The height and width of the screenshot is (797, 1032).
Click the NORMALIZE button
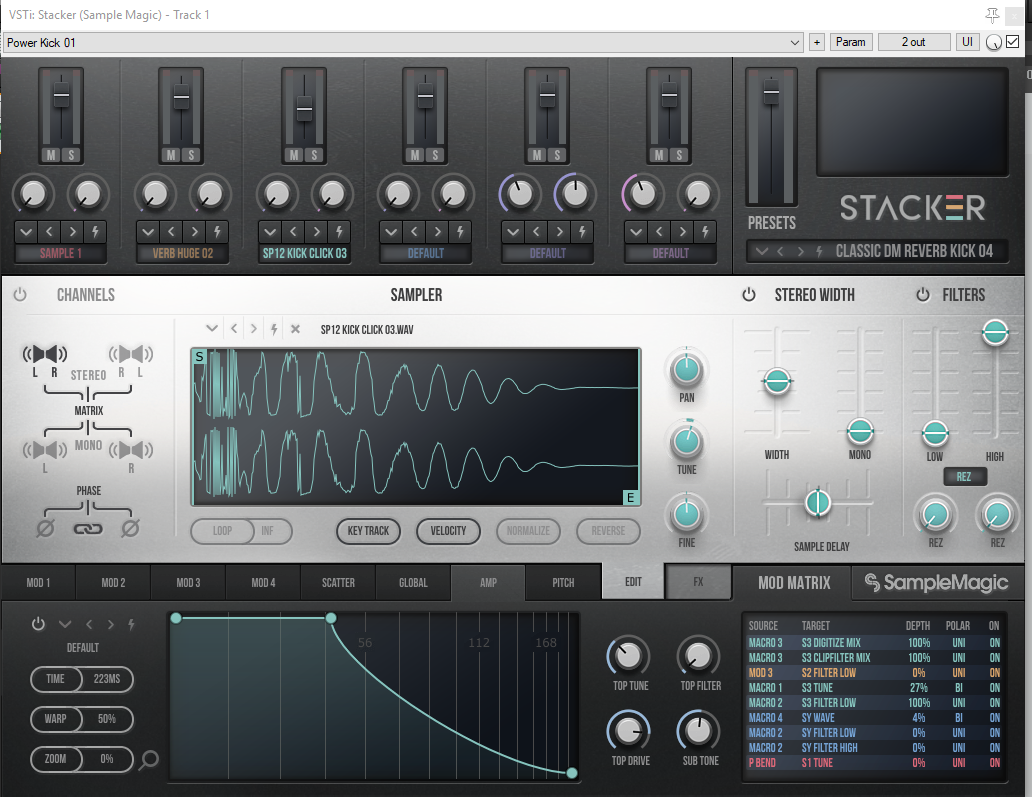529,531
